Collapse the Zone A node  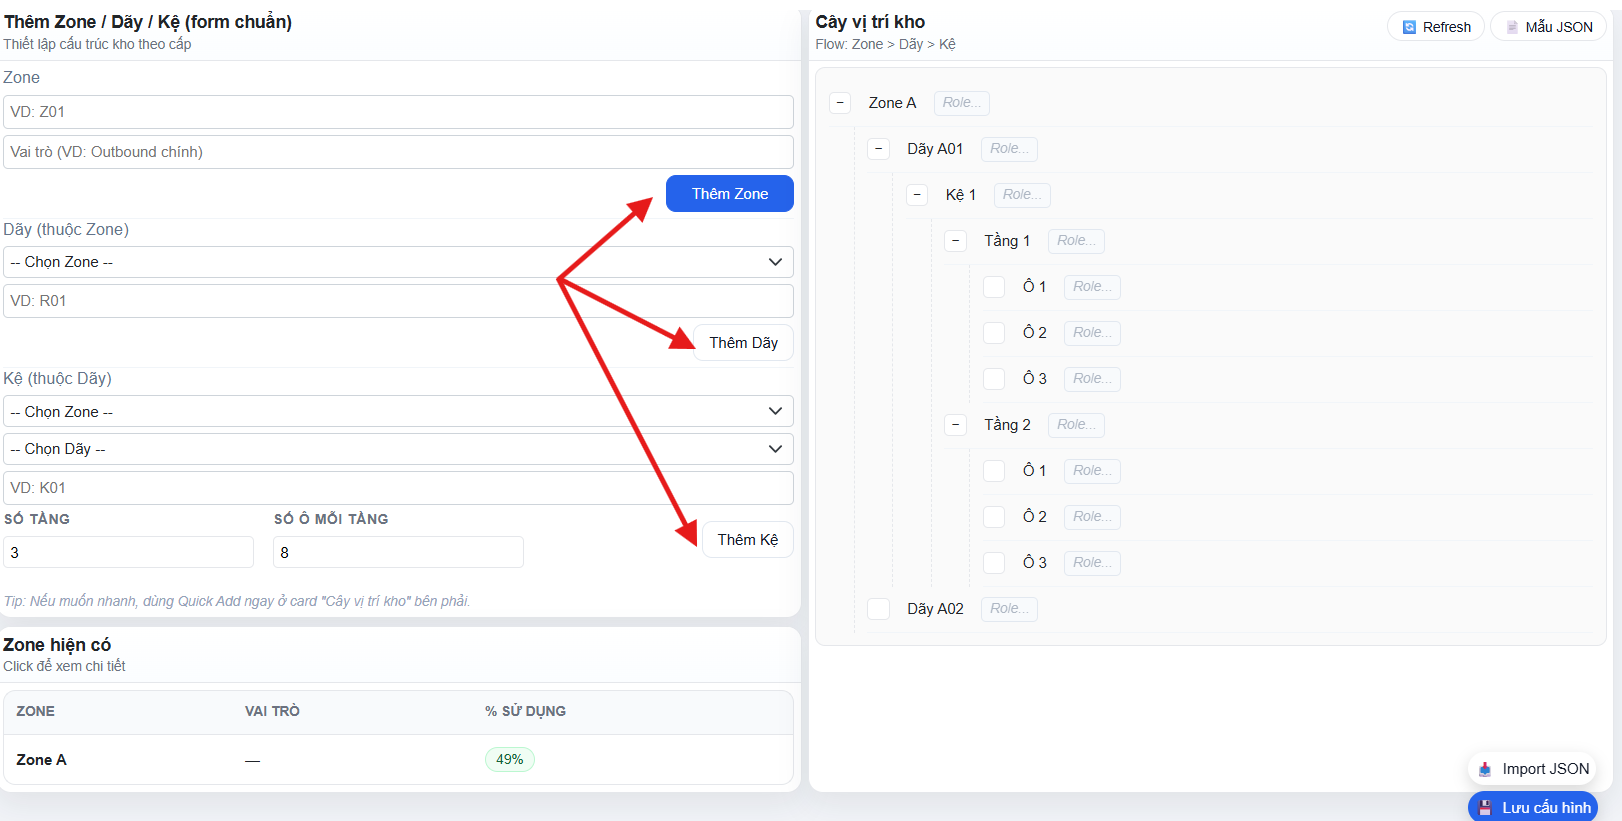840,103
